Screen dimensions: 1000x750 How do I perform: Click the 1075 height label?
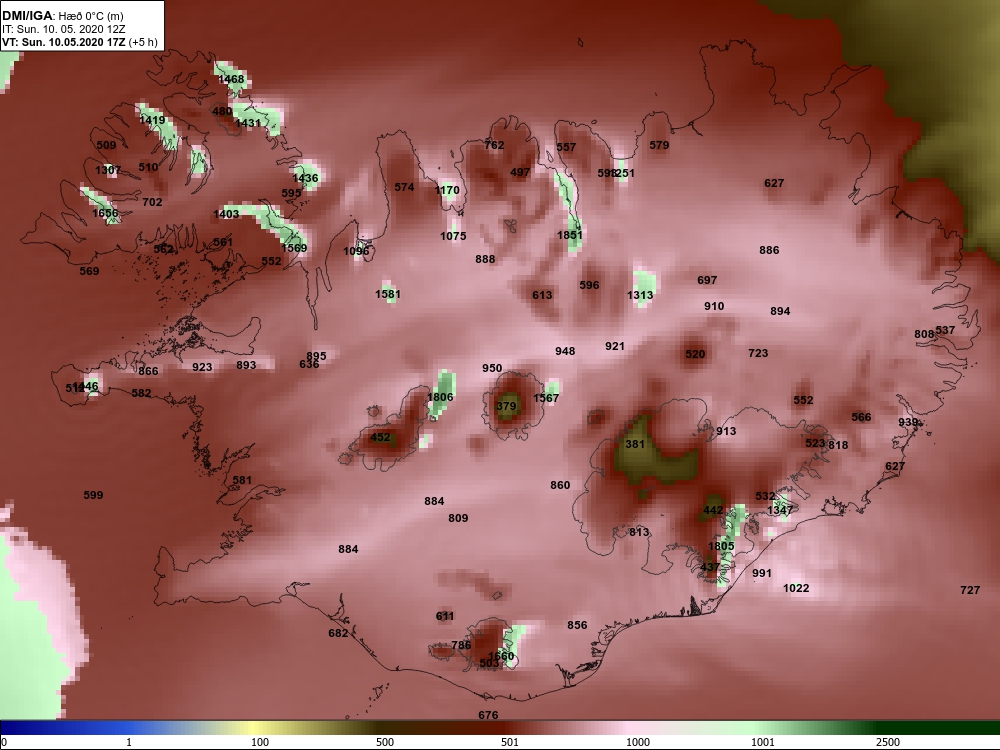click(453, 235)
